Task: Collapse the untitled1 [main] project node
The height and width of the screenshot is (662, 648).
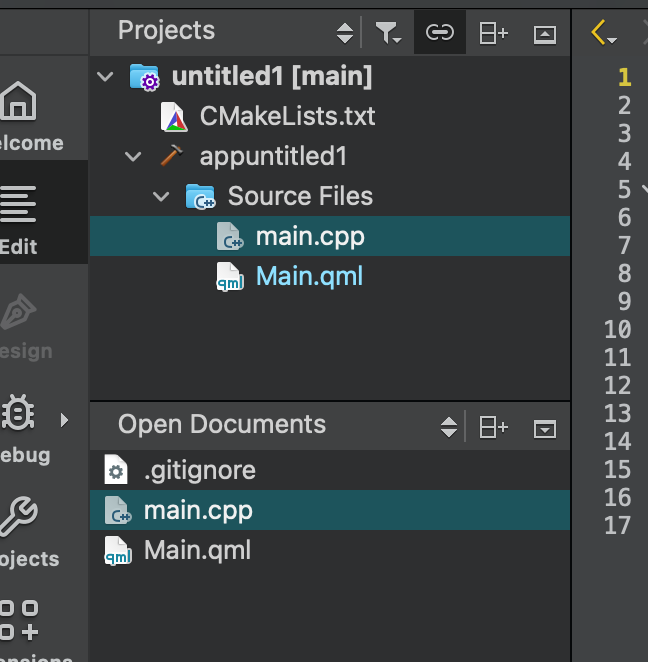Action: (107, 77)
